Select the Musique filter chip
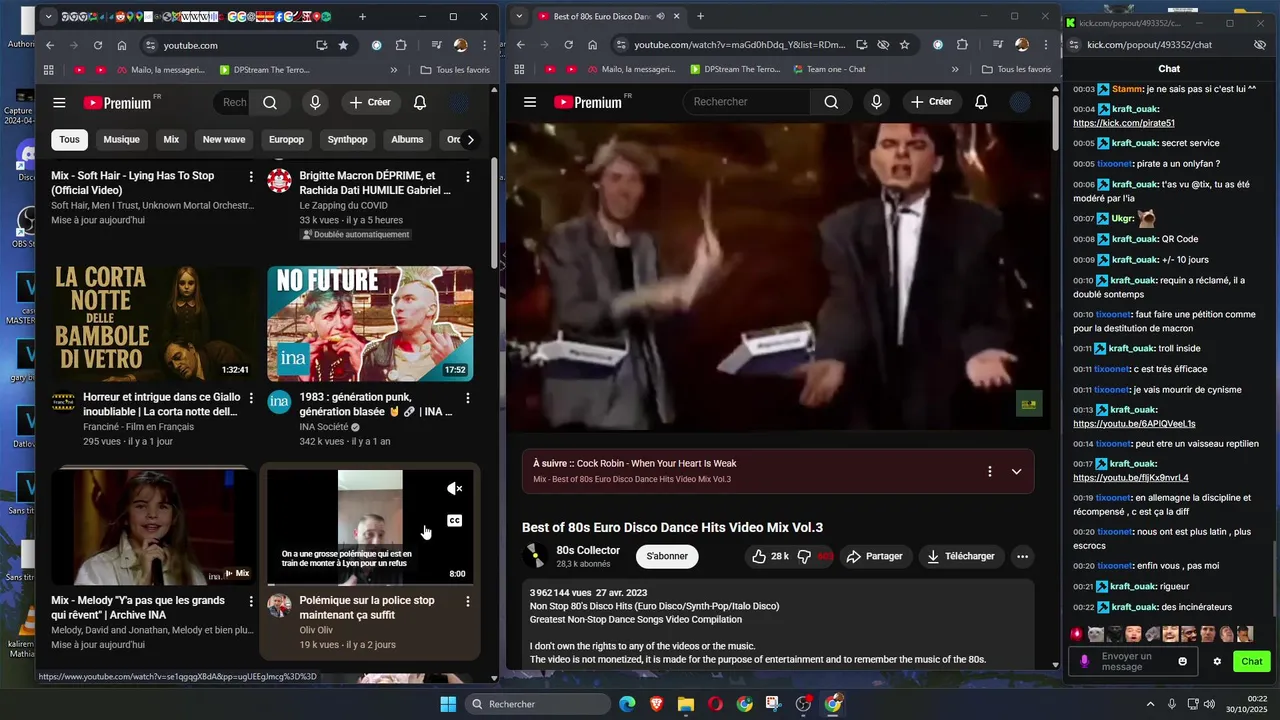This screenshot has width=1280, height=720. tap(122, 140)
